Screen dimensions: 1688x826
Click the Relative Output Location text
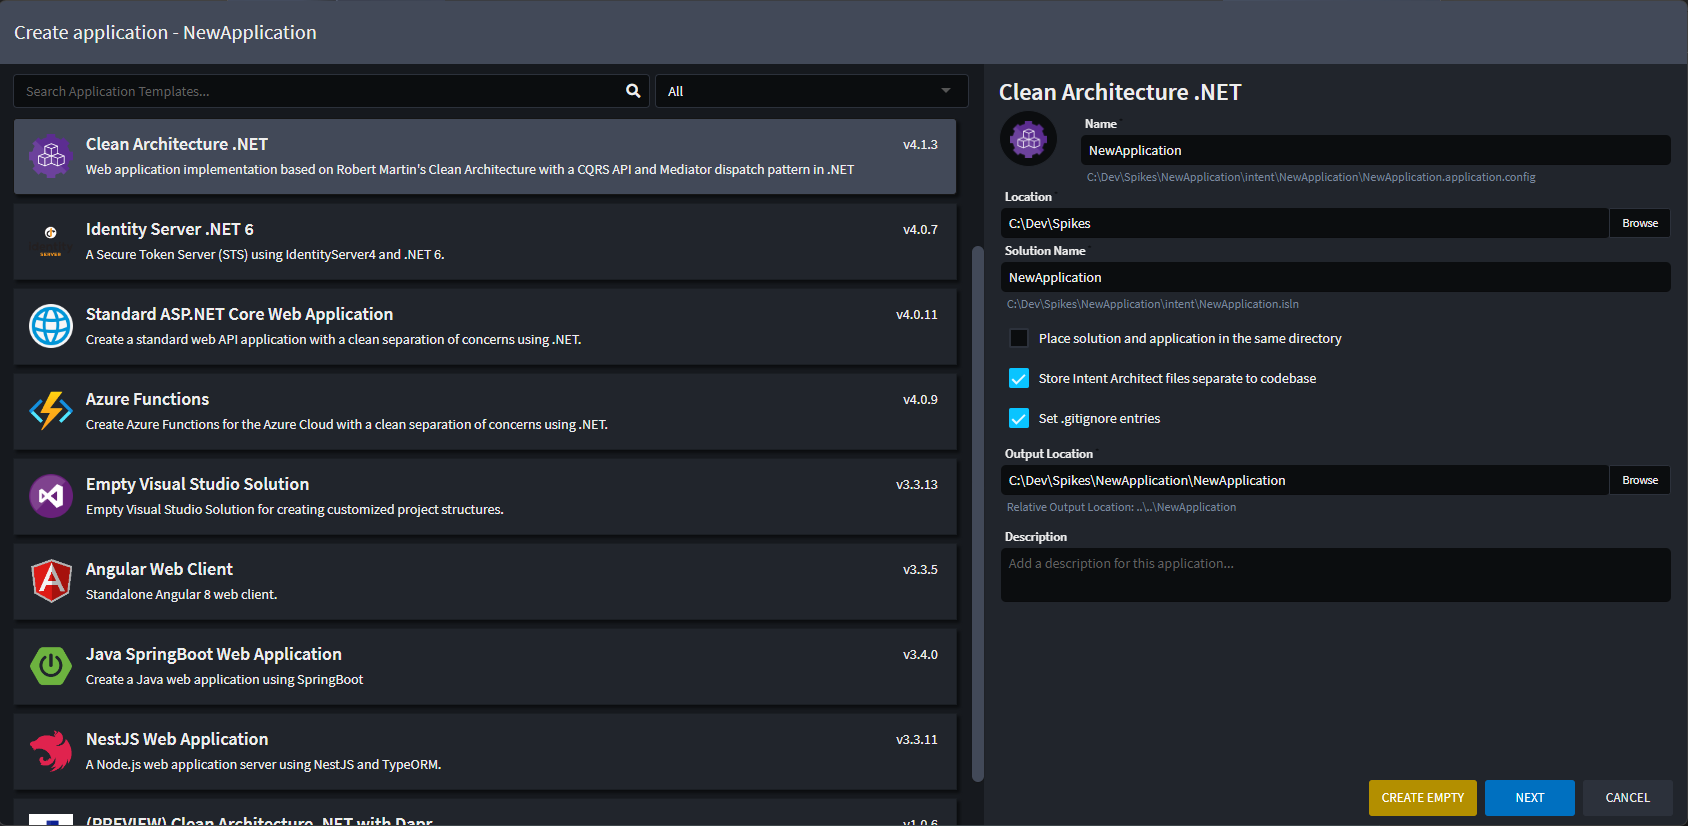point(1121,507)
